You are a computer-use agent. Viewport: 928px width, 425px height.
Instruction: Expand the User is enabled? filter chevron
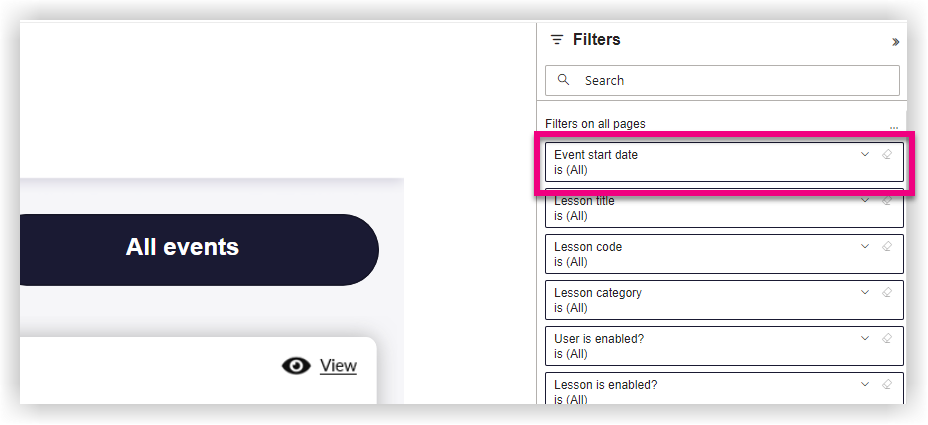pos(865,339)
